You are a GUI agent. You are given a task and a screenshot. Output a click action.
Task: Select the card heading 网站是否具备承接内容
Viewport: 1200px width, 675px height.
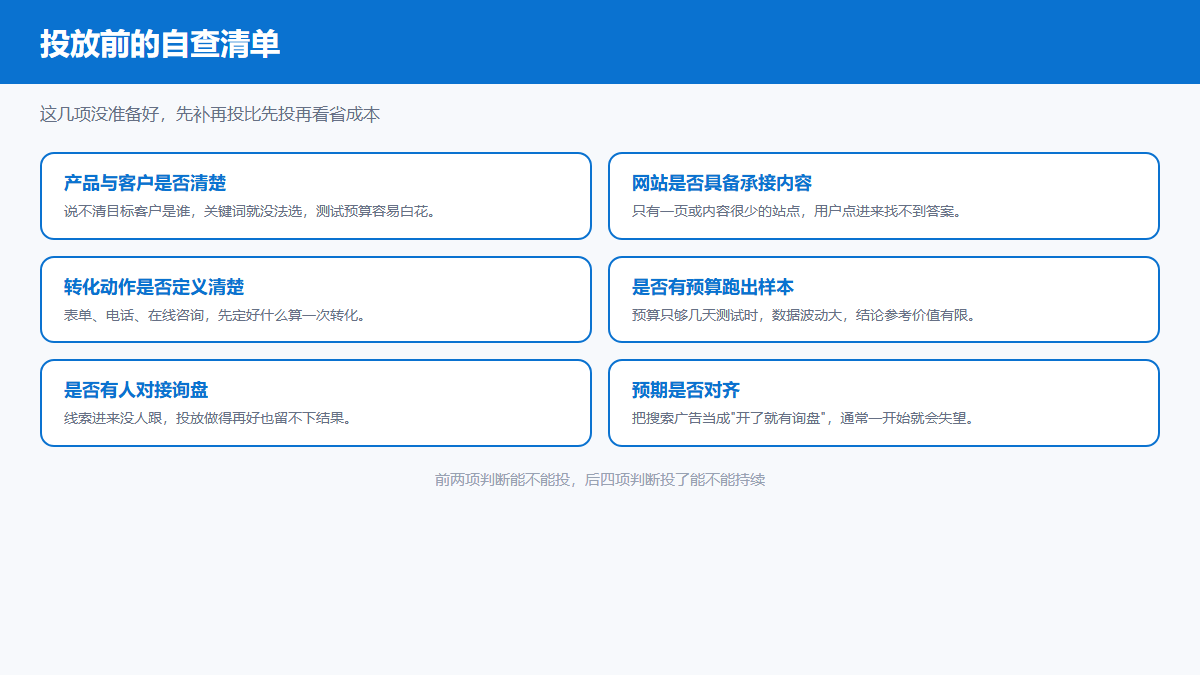[x=722, y=183]
